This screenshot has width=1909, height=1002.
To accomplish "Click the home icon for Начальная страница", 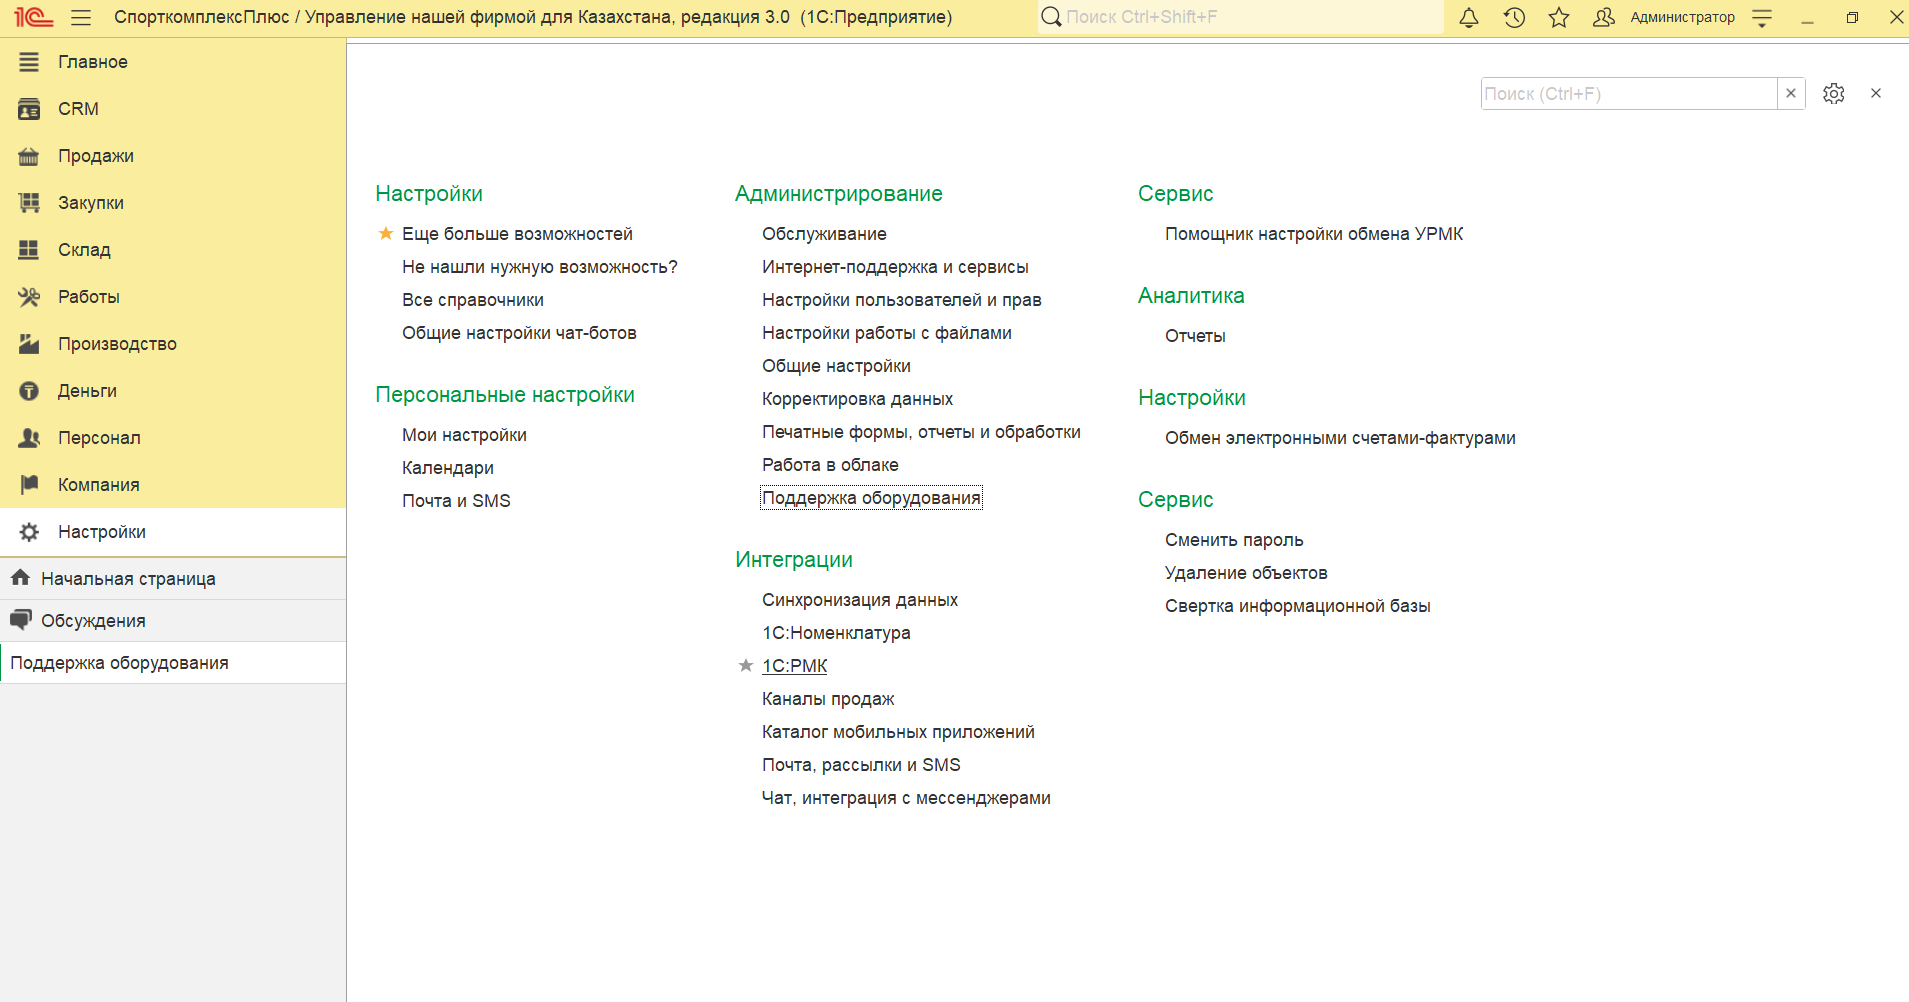I will coord(20,578).
